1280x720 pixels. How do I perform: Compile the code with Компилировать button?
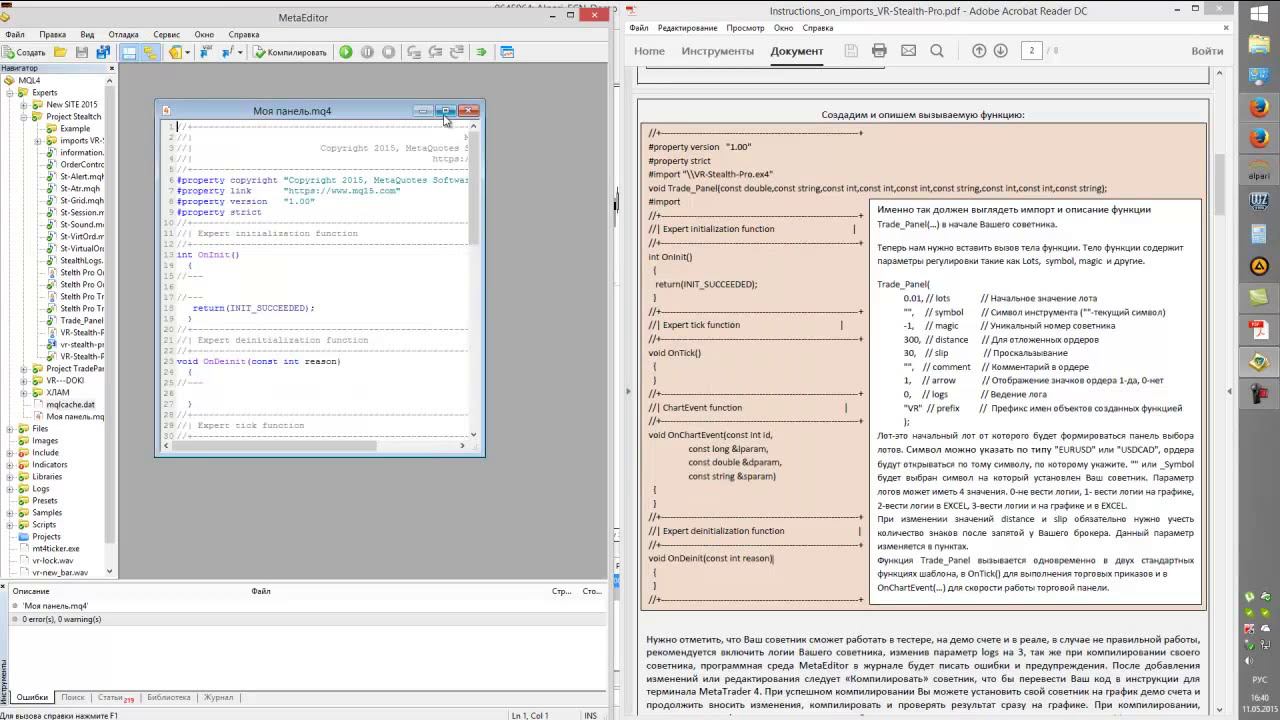coord(290,52)
